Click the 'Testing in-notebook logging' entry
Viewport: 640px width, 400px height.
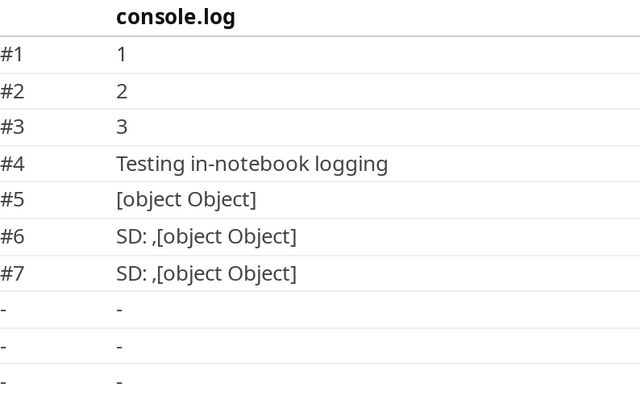252,164
